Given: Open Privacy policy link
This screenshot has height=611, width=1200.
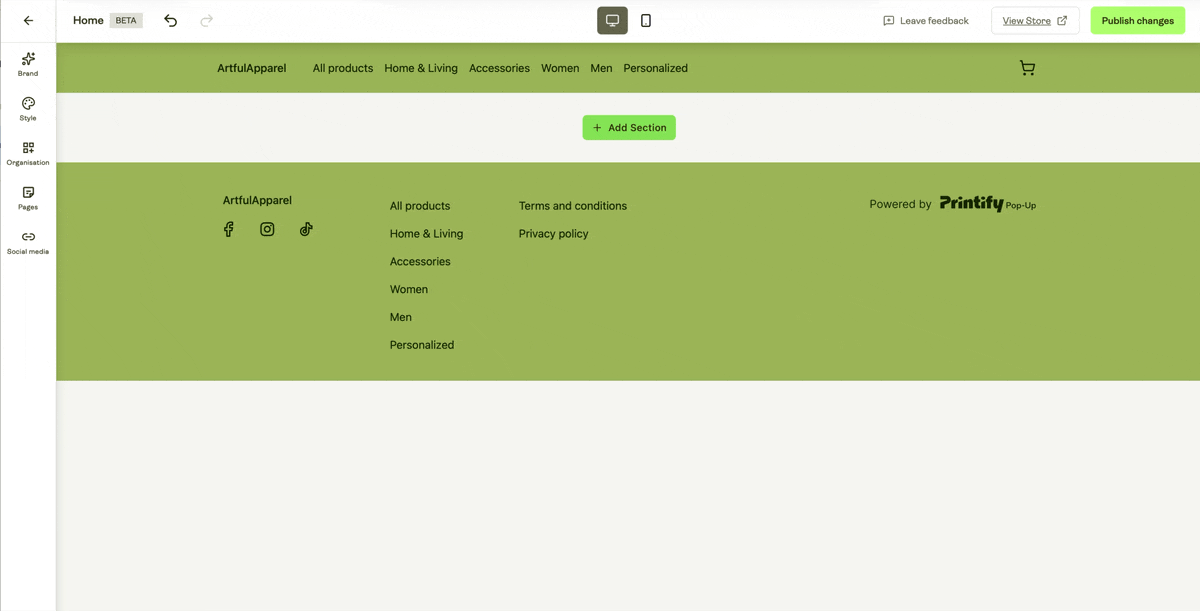Looking at the screenshot, I should pos(553,234).
